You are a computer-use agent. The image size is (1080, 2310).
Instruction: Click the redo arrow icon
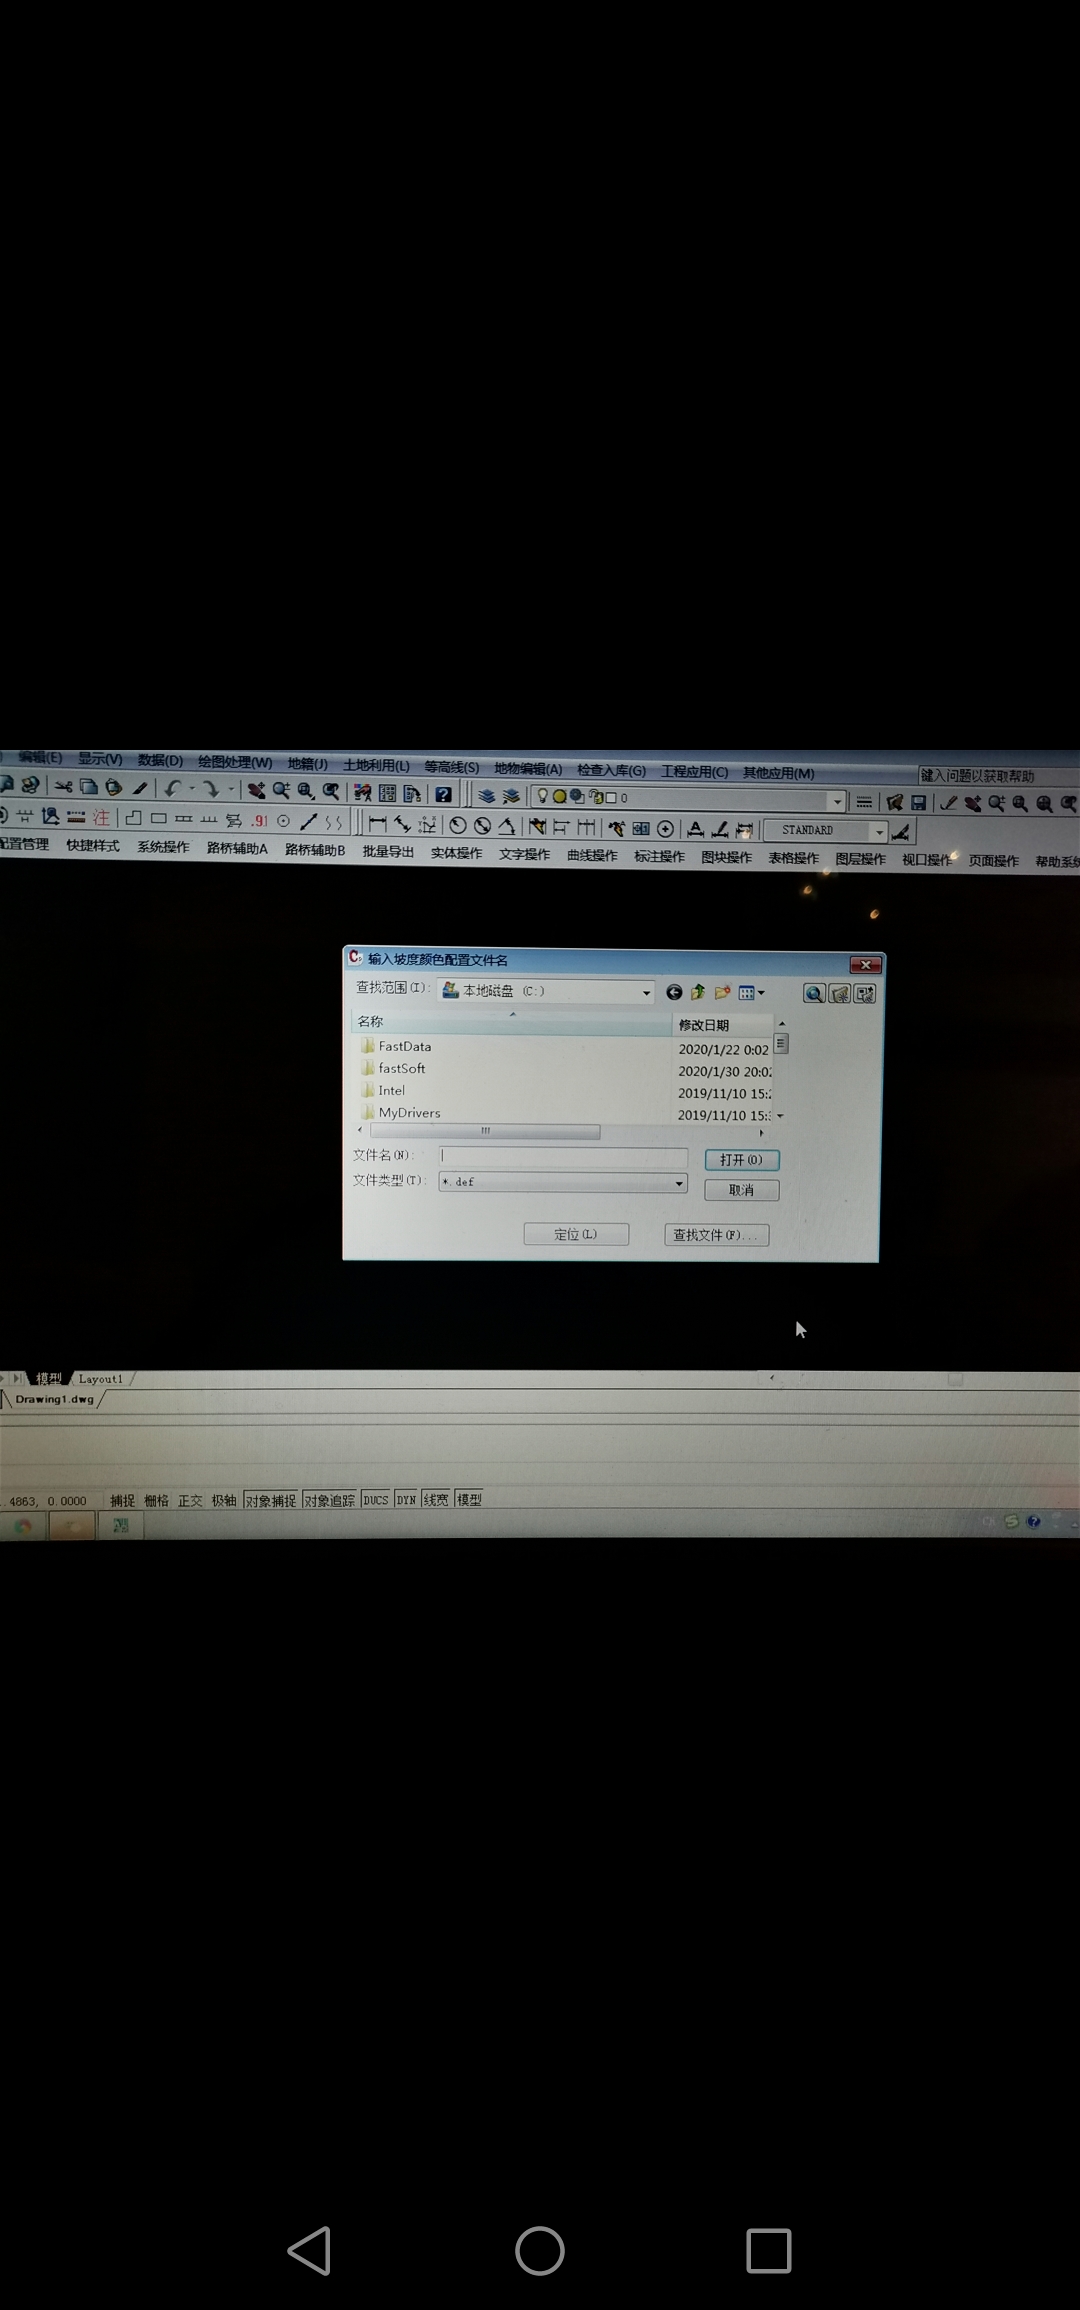(210, 789)
